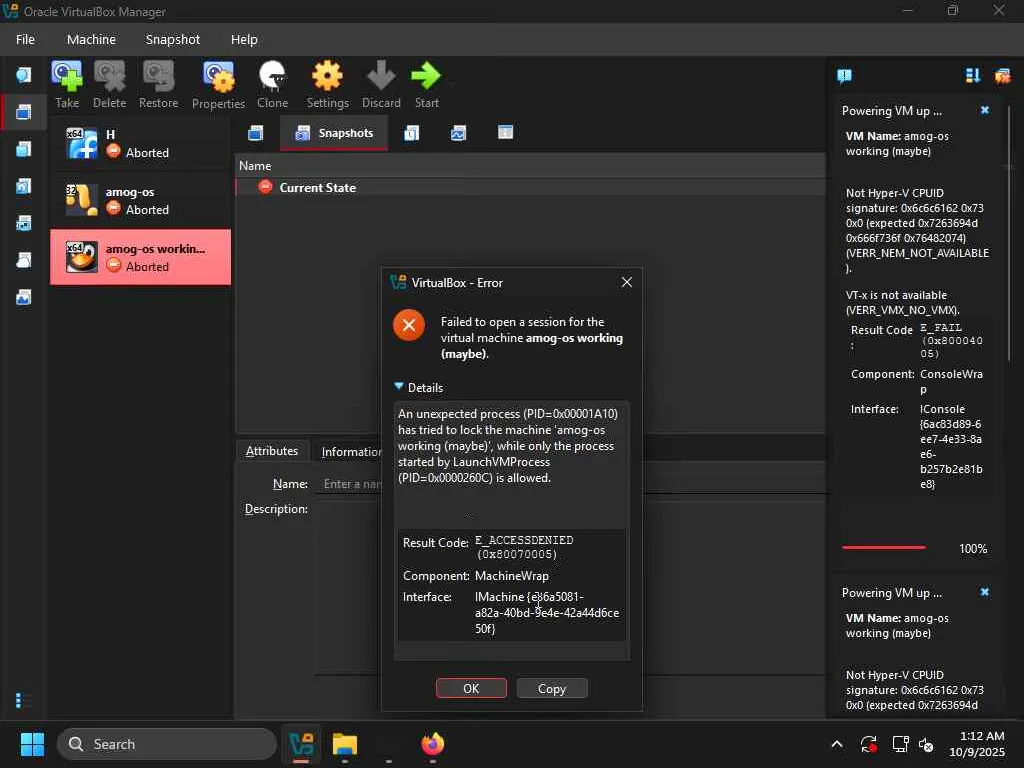Start the VM with green arrow
The height and width of the screenshot is (768, 1024).
click(x=426, y=85)
